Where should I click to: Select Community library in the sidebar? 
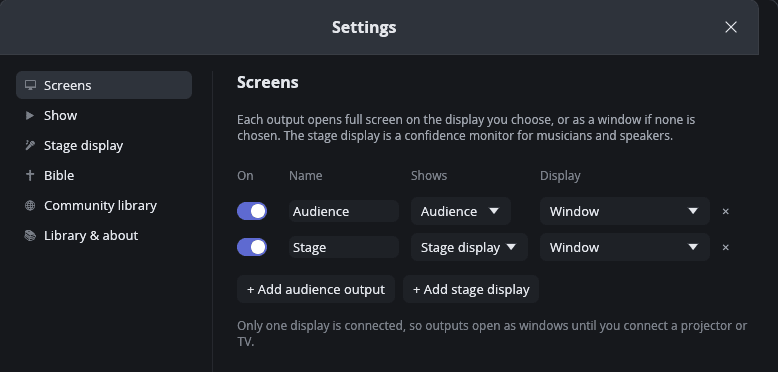click(x=104, y=205)
